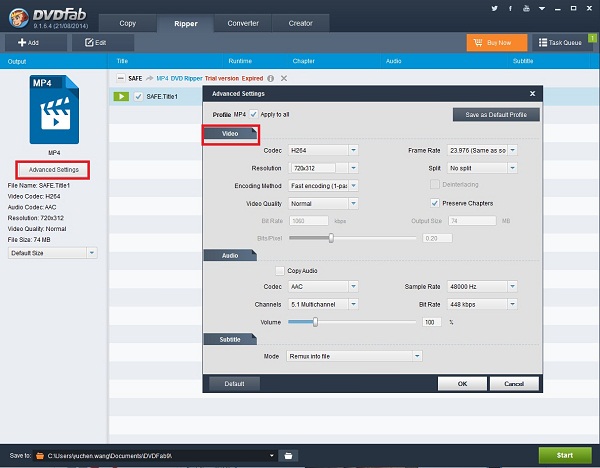Viewport: 600px width, 468px height.
Task: Open the Facebook icon in title bar
Action: point(510,8)
